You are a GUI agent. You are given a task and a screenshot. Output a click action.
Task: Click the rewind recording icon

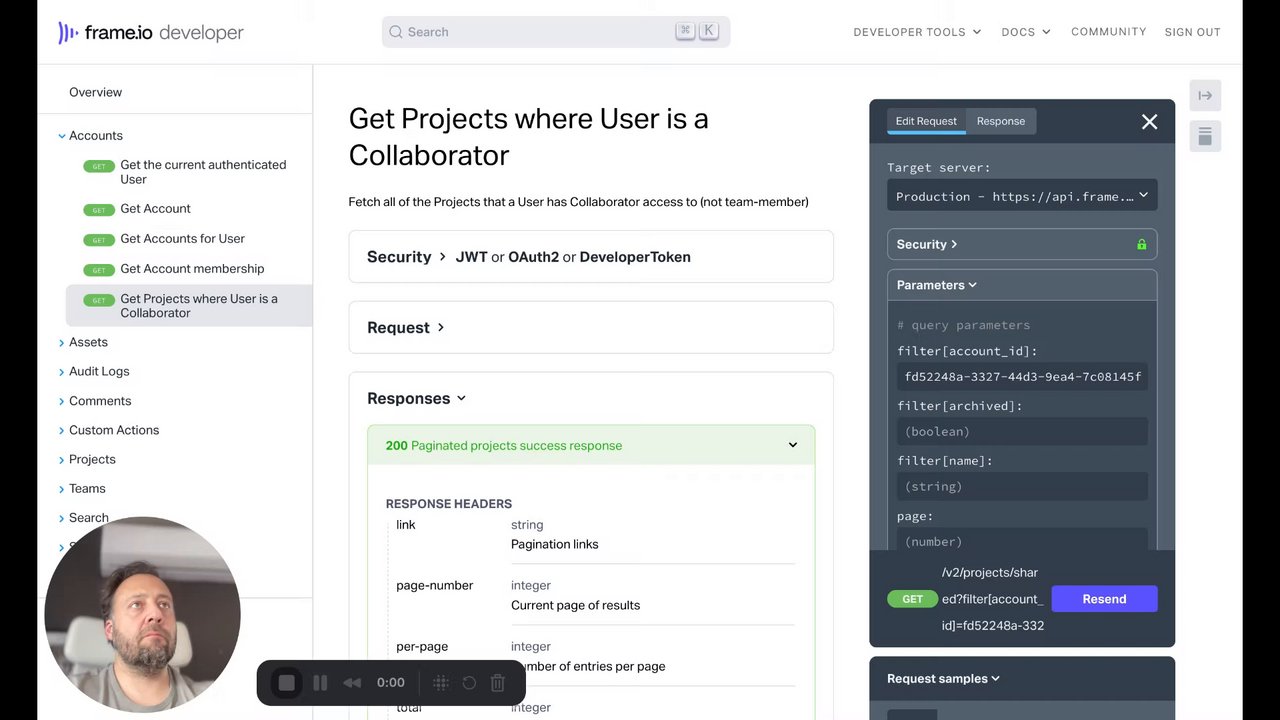[x=352, y=683]
